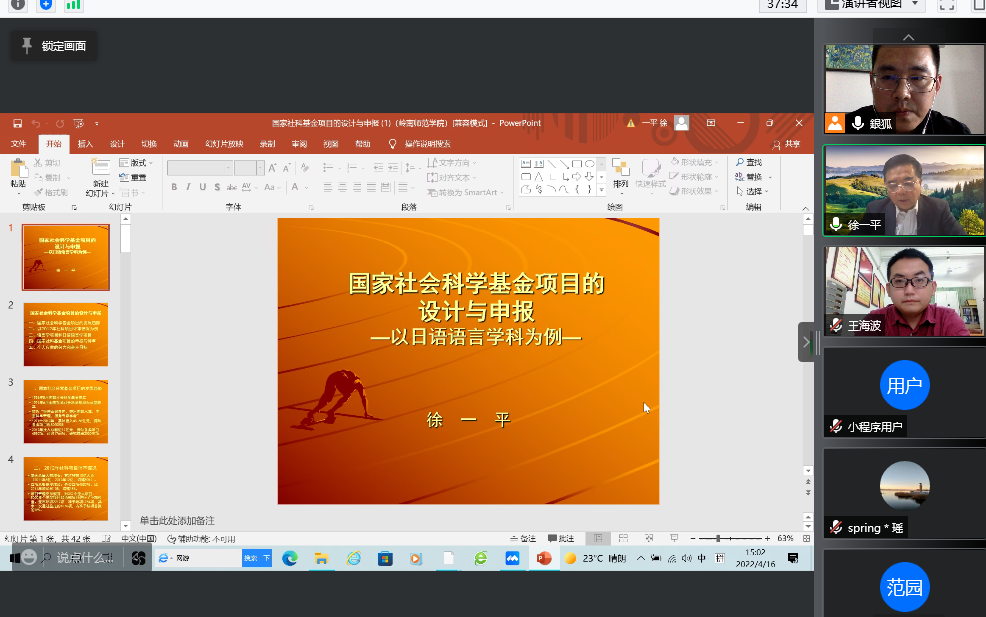
Task: Click the 共享 share button
Action: click(x=786, y=144)
